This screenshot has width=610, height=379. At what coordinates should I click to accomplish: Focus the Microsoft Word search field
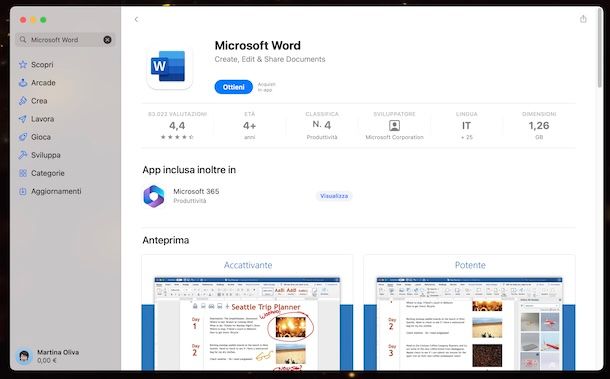[65, 40]
